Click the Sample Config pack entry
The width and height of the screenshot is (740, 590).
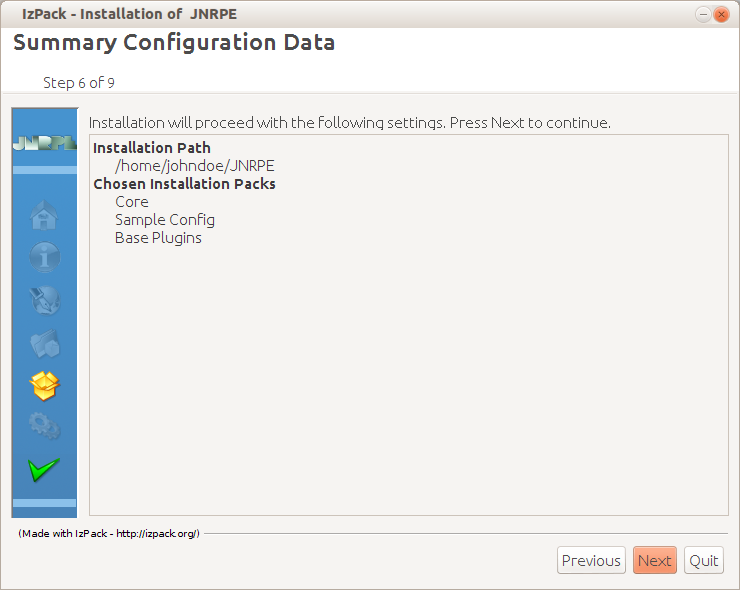coord(165,220)
